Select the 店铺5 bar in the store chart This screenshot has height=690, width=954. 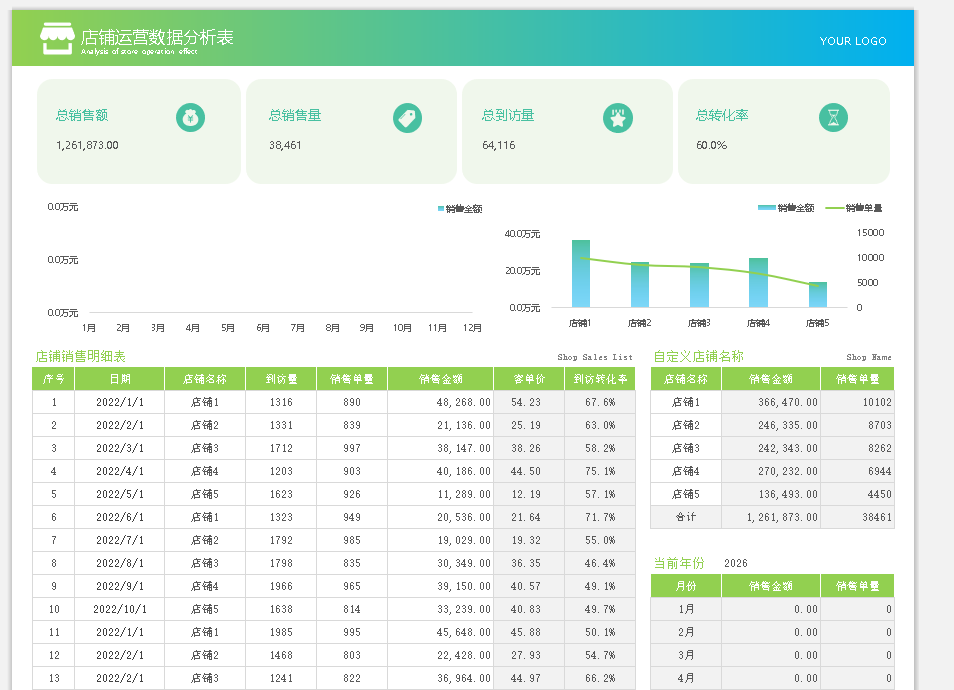(817, 294)
